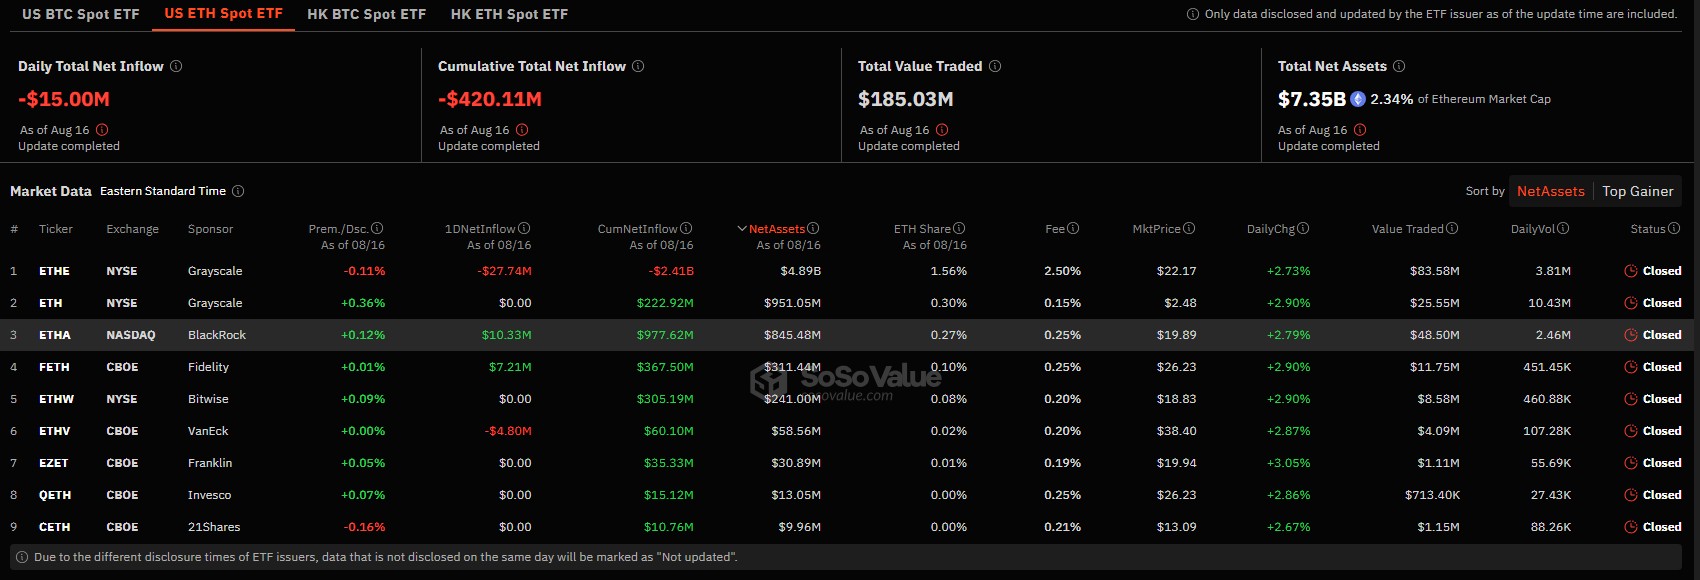The height and width of the screenshot is (580, 1700).
Task: Open the ETHV ticker link
Action: coord(55,431)
